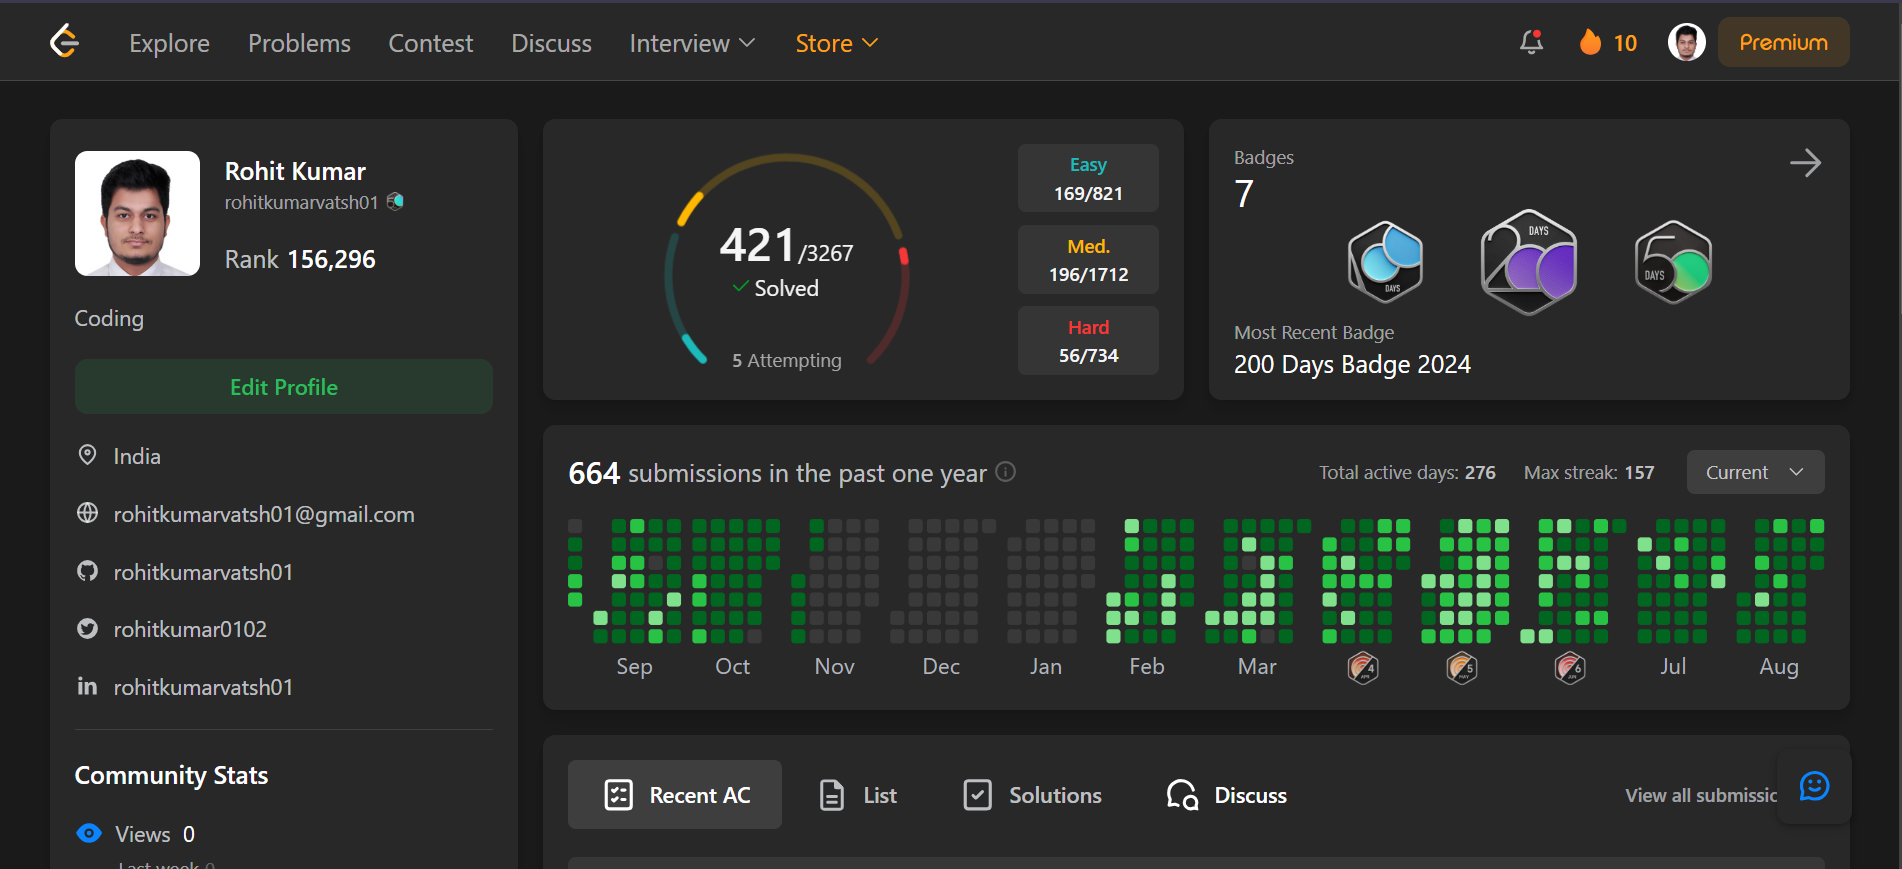Click the Edit Profile button

tap(284, 387)
